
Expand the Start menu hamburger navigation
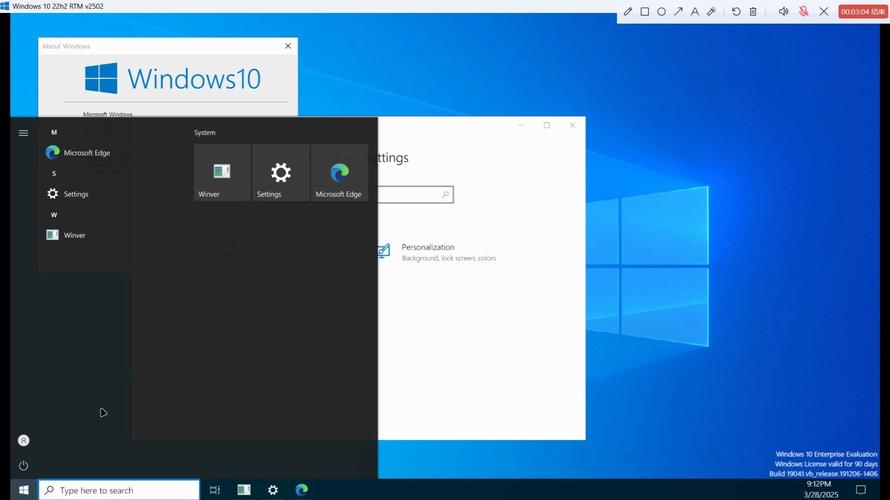[24, 133]
